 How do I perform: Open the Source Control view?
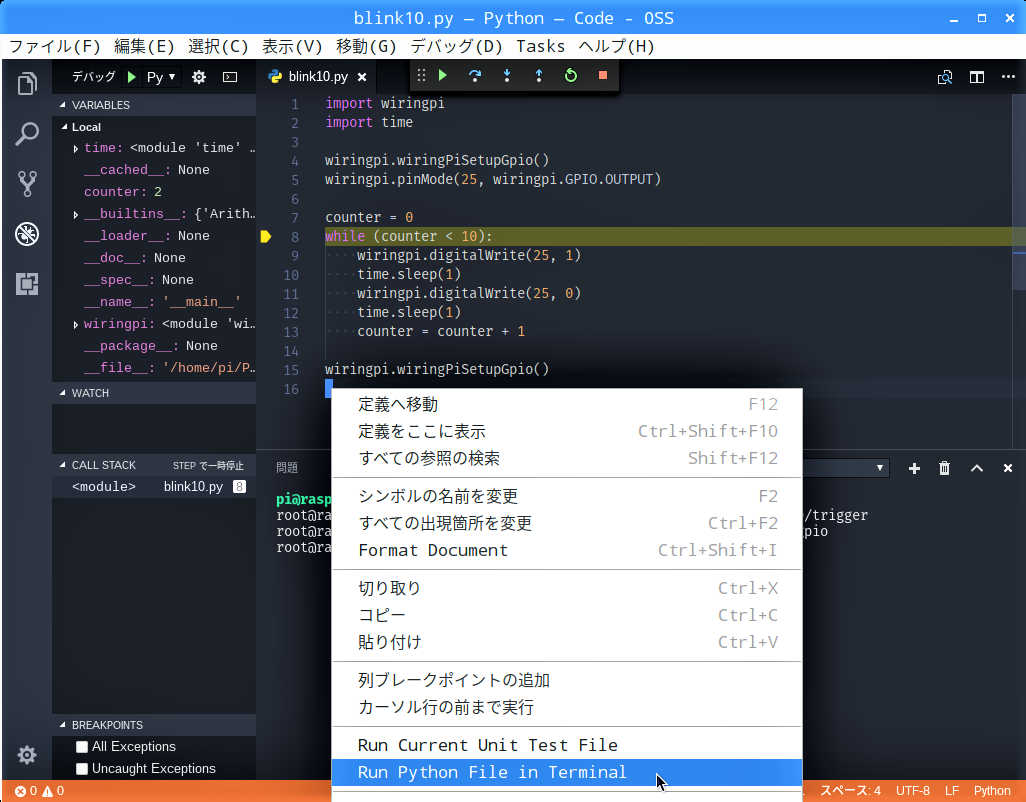27,184
